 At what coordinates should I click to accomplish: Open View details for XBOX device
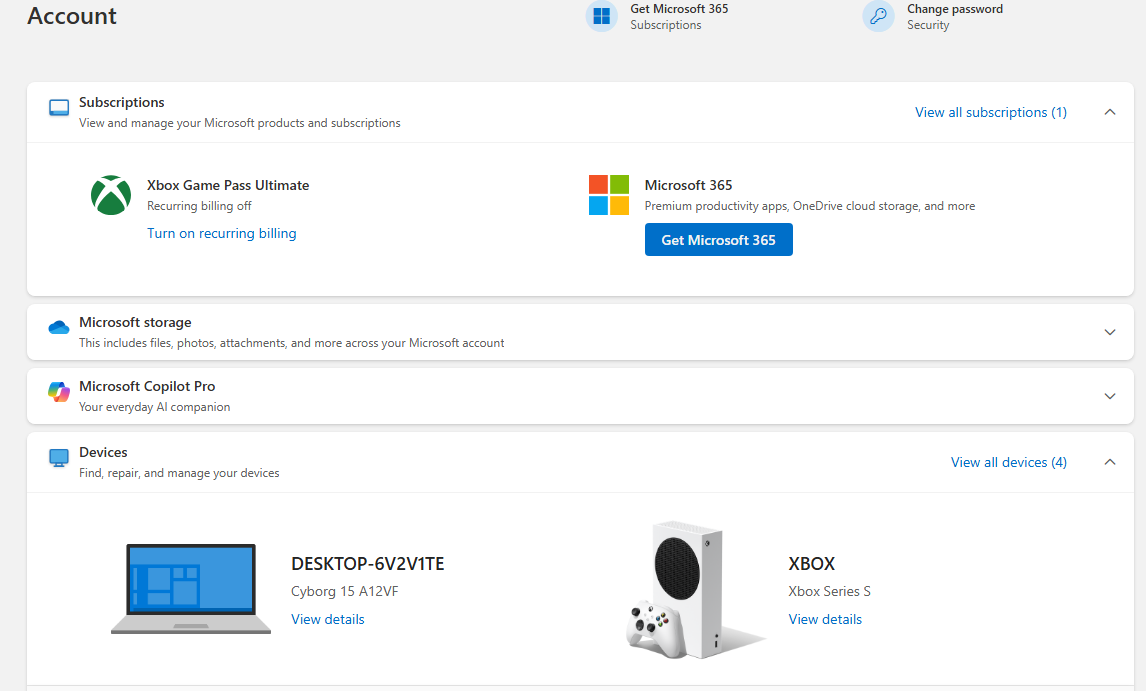pyautogui.click(x=825, y=619)
